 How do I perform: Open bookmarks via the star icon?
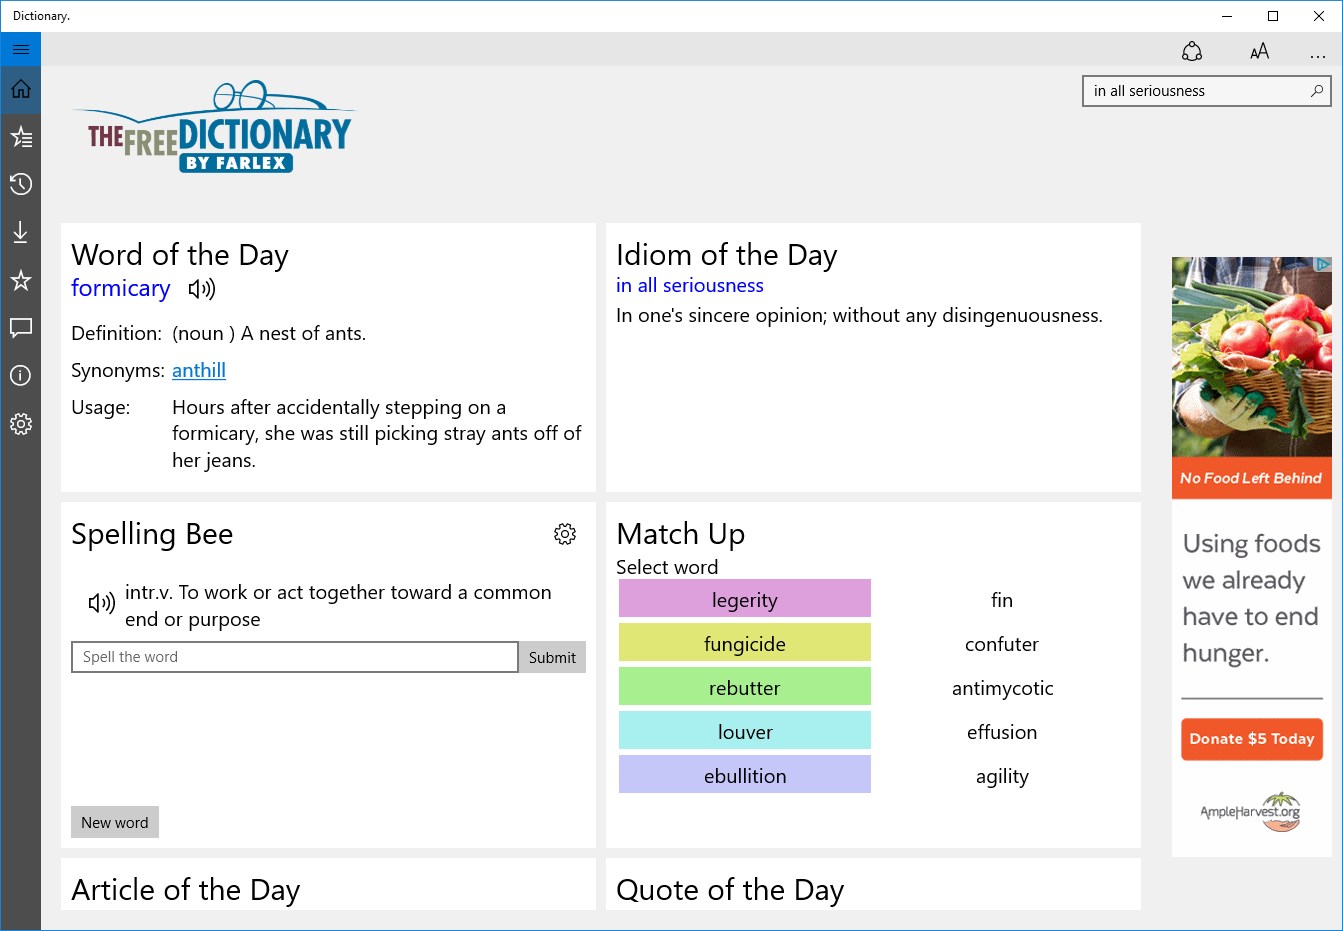20,280
